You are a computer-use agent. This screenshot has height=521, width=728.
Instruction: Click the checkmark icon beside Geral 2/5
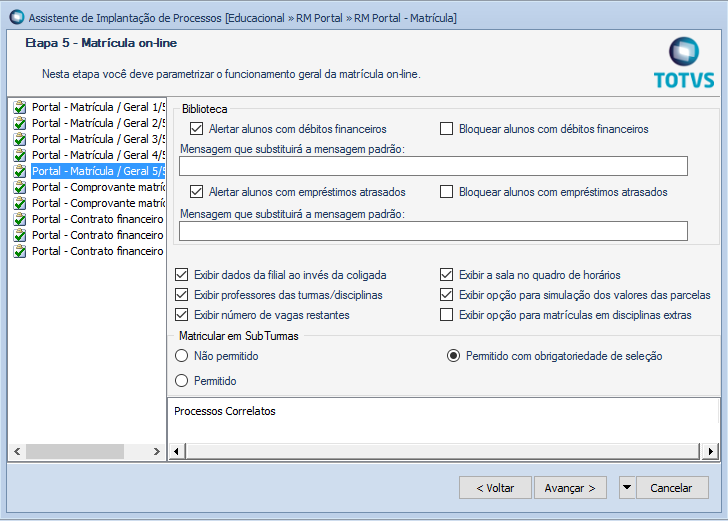(20, 124)
